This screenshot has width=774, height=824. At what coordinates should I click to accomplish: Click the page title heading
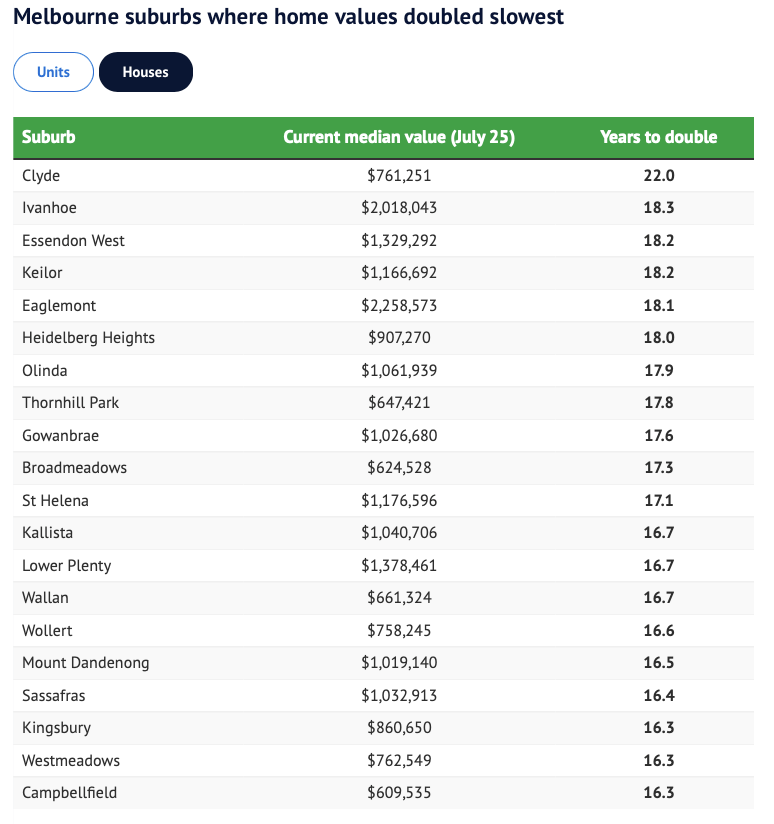[x=288, y=17]
